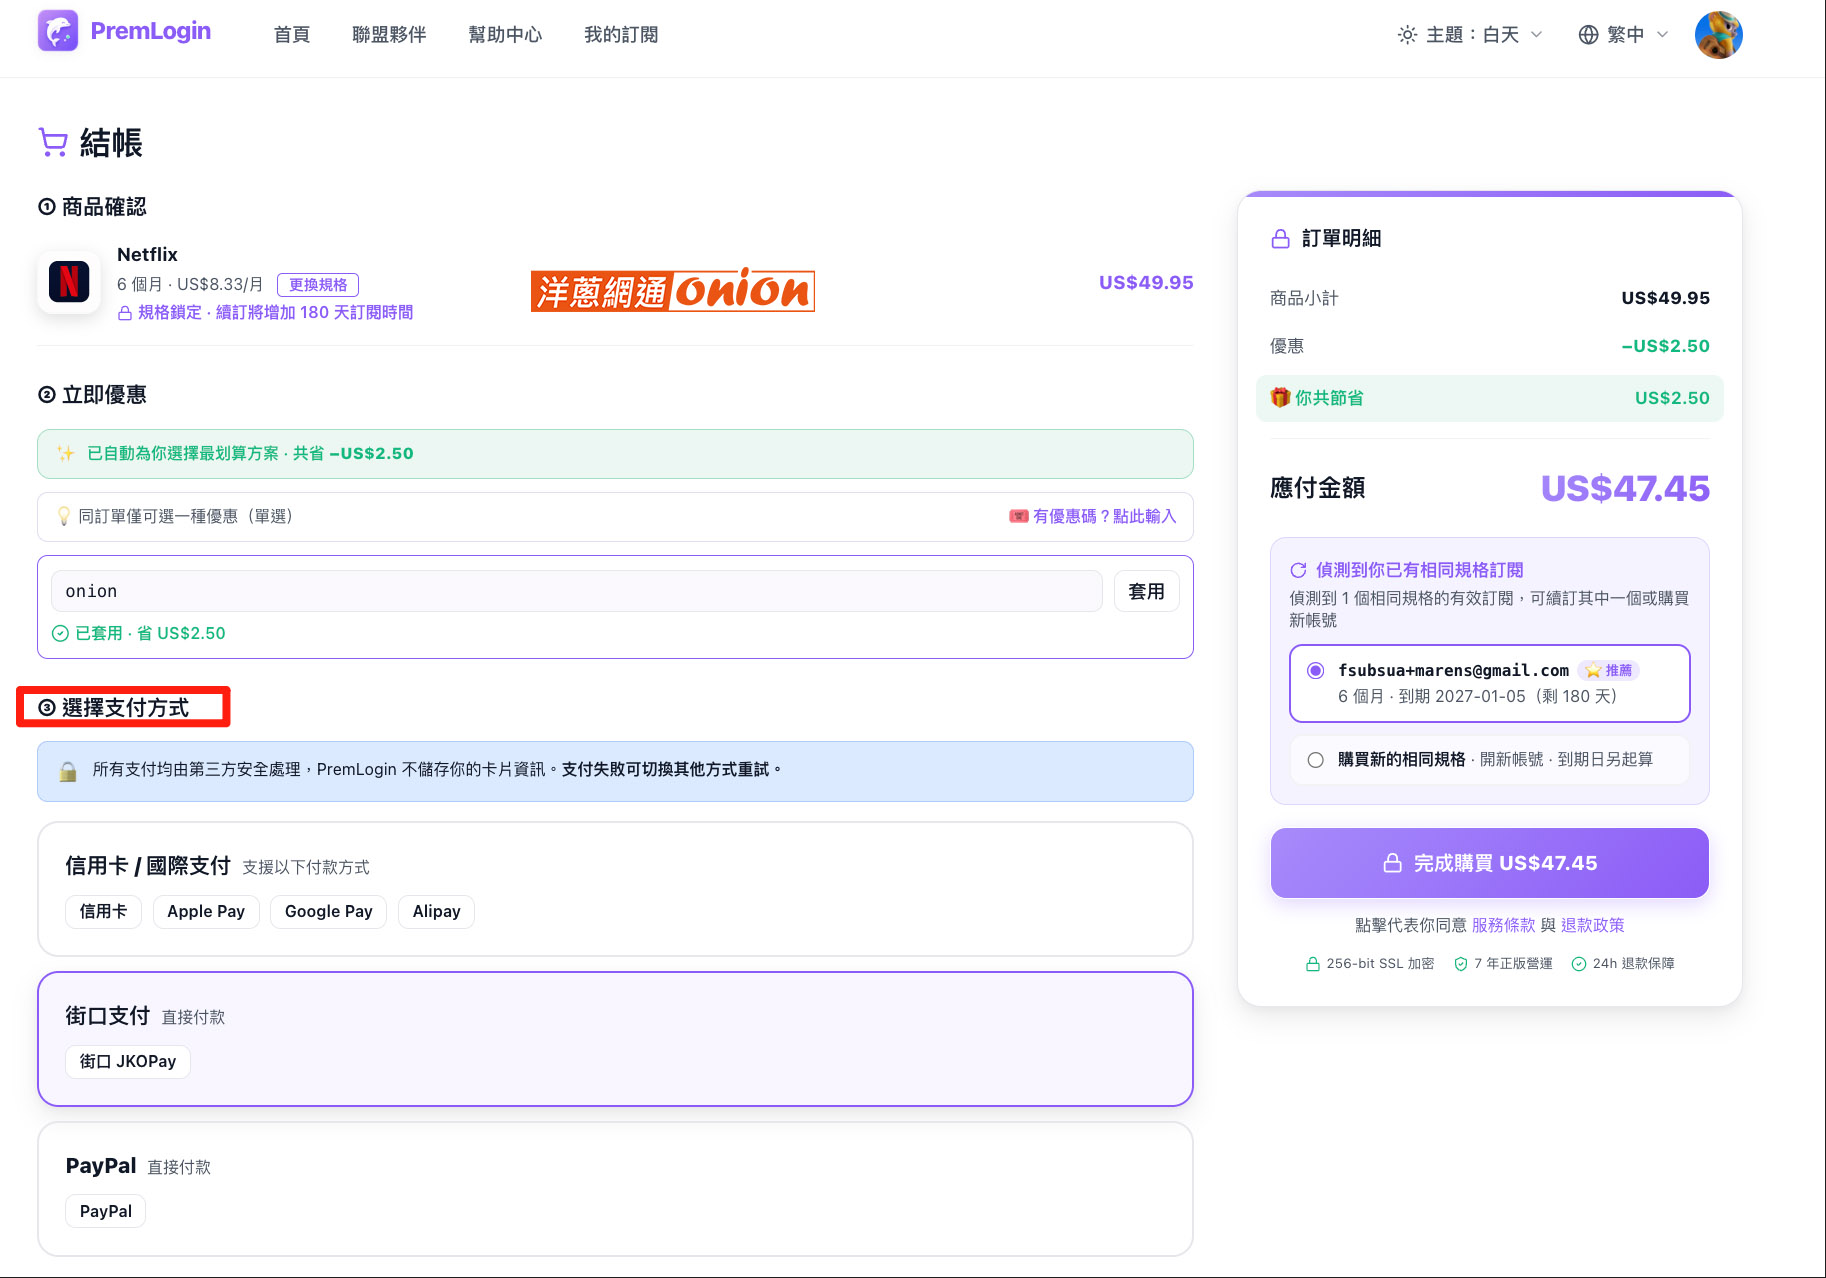Screen dimensions: 1826x1278
Task: Click 完成購買 US$47.45 button
Action: [x=1489, y=863]
